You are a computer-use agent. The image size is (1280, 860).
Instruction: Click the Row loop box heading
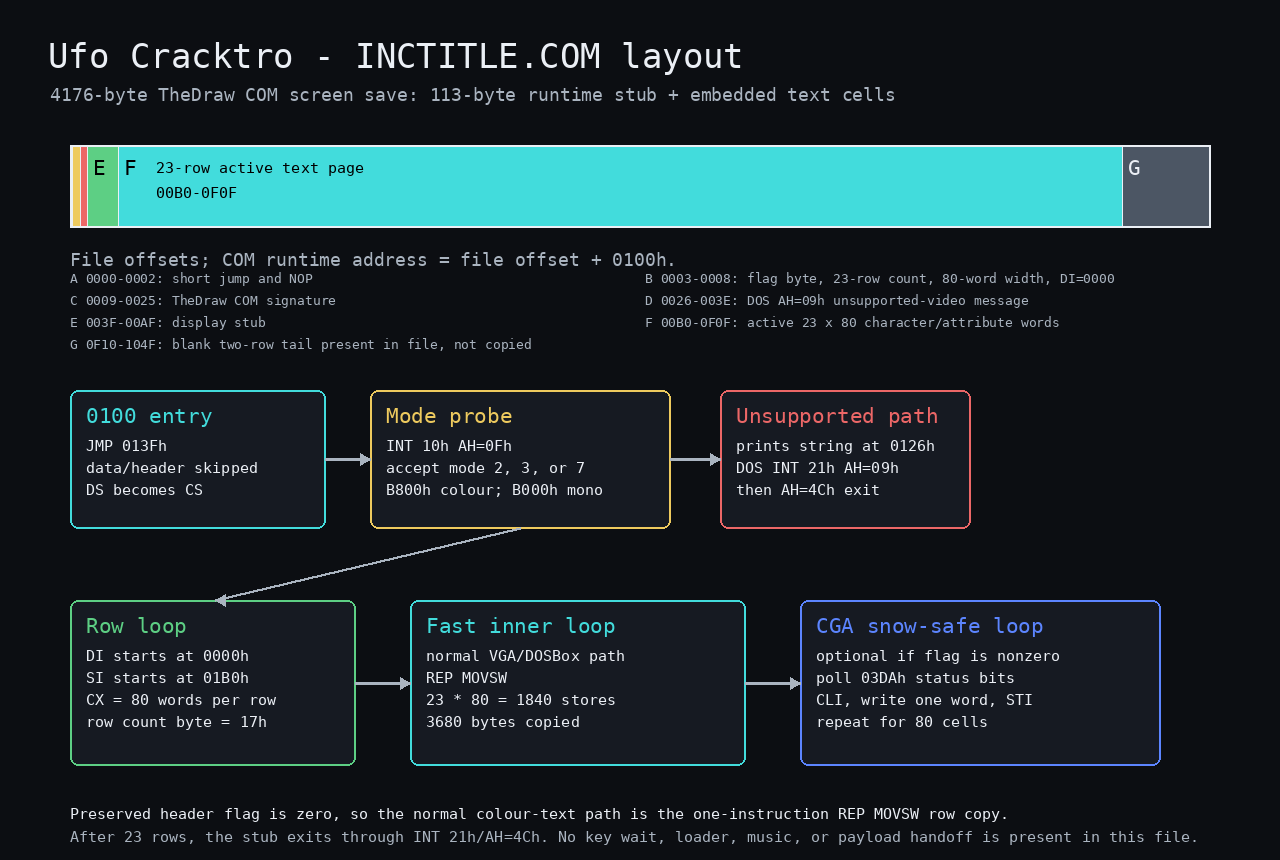[x=136, y=626]
